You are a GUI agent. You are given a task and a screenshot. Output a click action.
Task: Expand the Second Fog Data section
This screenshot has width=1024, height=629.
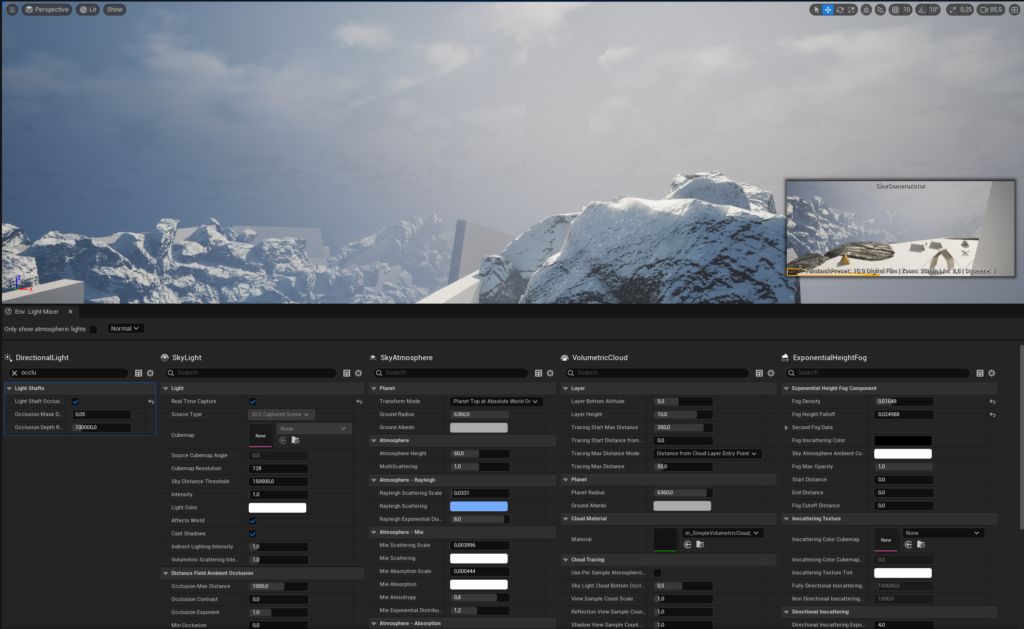click(785, 427)
